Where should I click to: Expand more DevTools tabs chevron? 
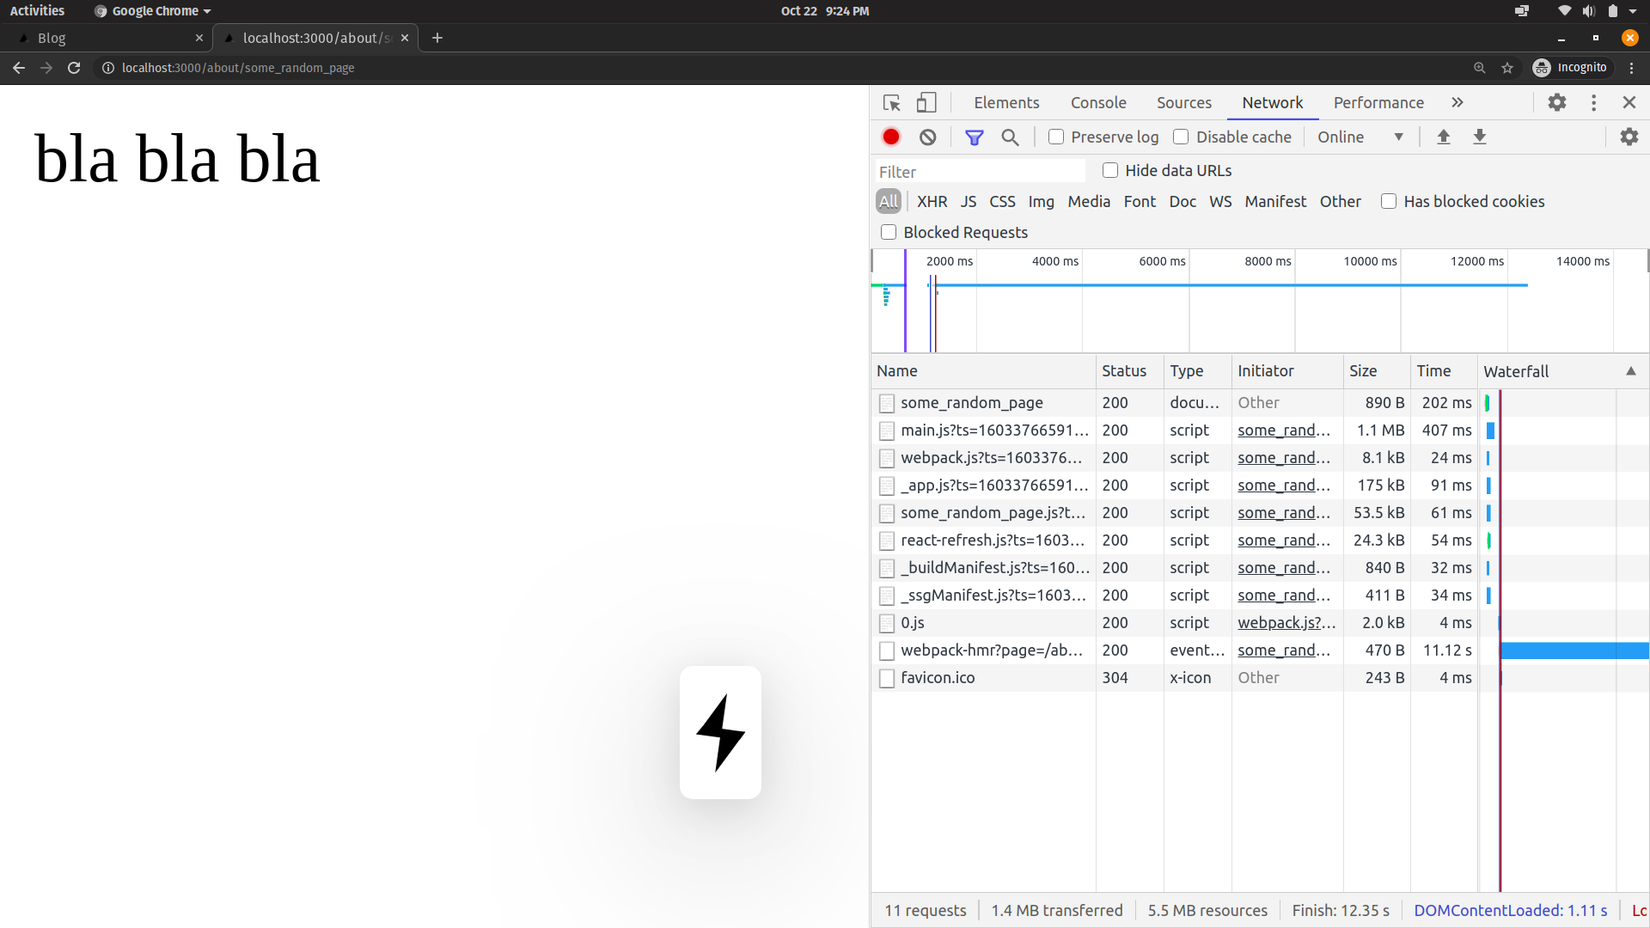pyautogui.click(x=1457, y=103)
